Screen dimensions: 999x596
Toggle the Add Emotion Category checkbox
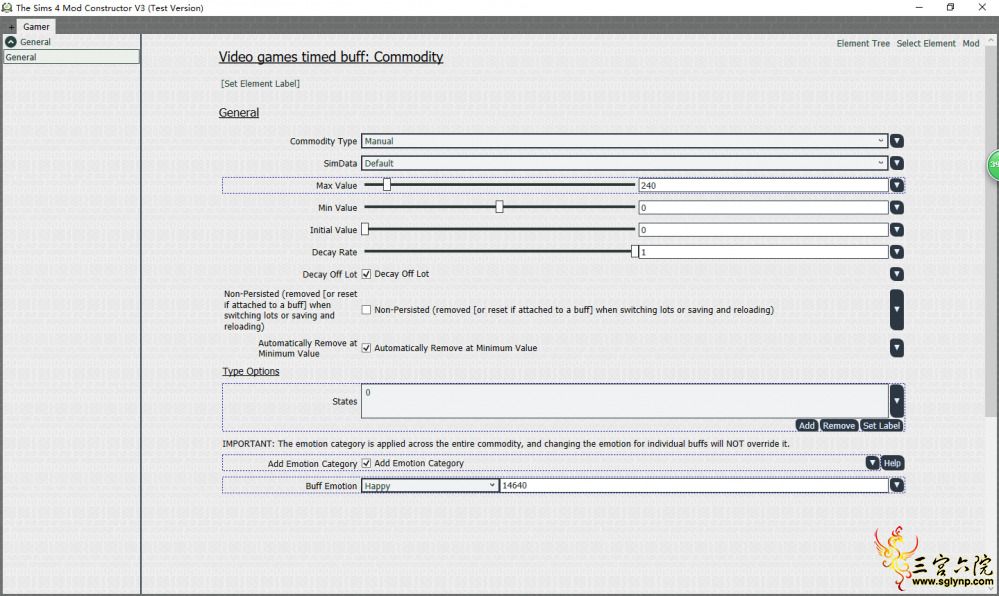coord(366,463)
